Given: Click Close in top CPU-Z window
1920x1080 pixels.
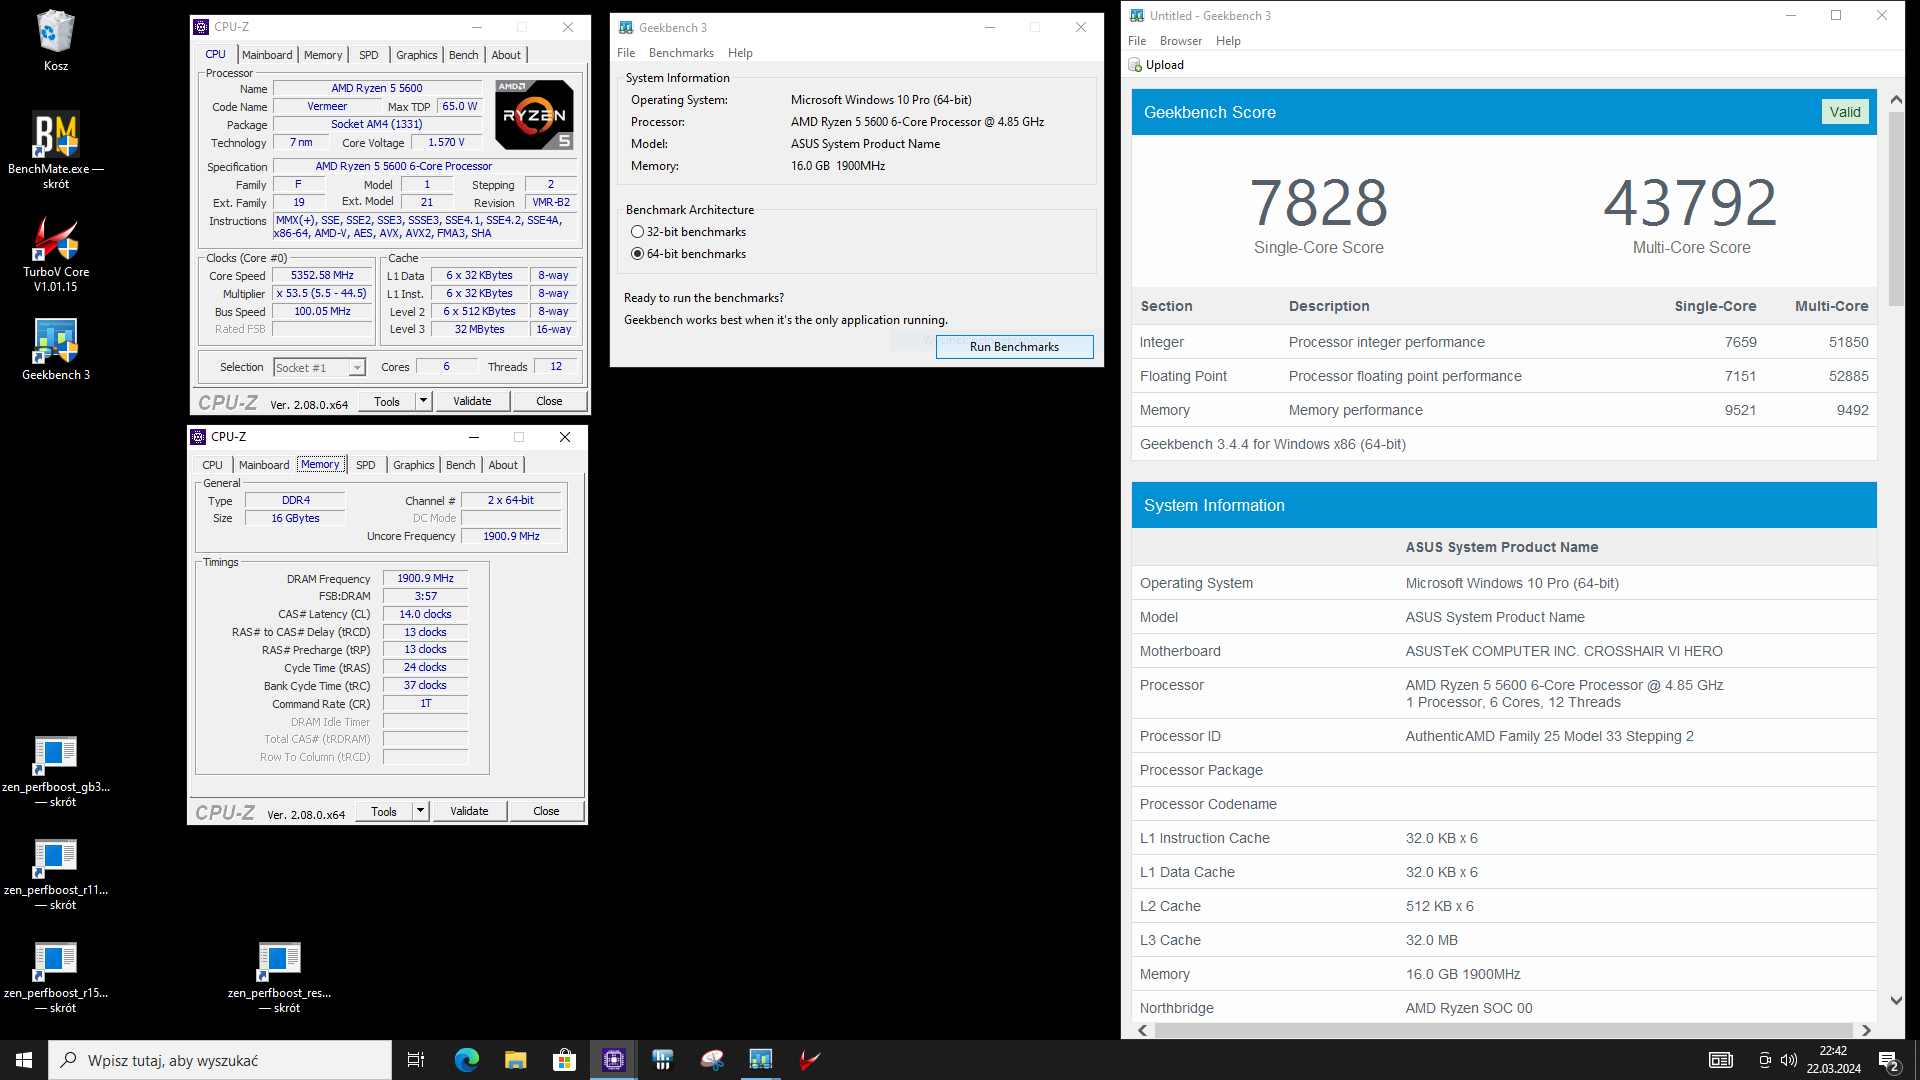Looking at the screenshot, I should 549,401.
